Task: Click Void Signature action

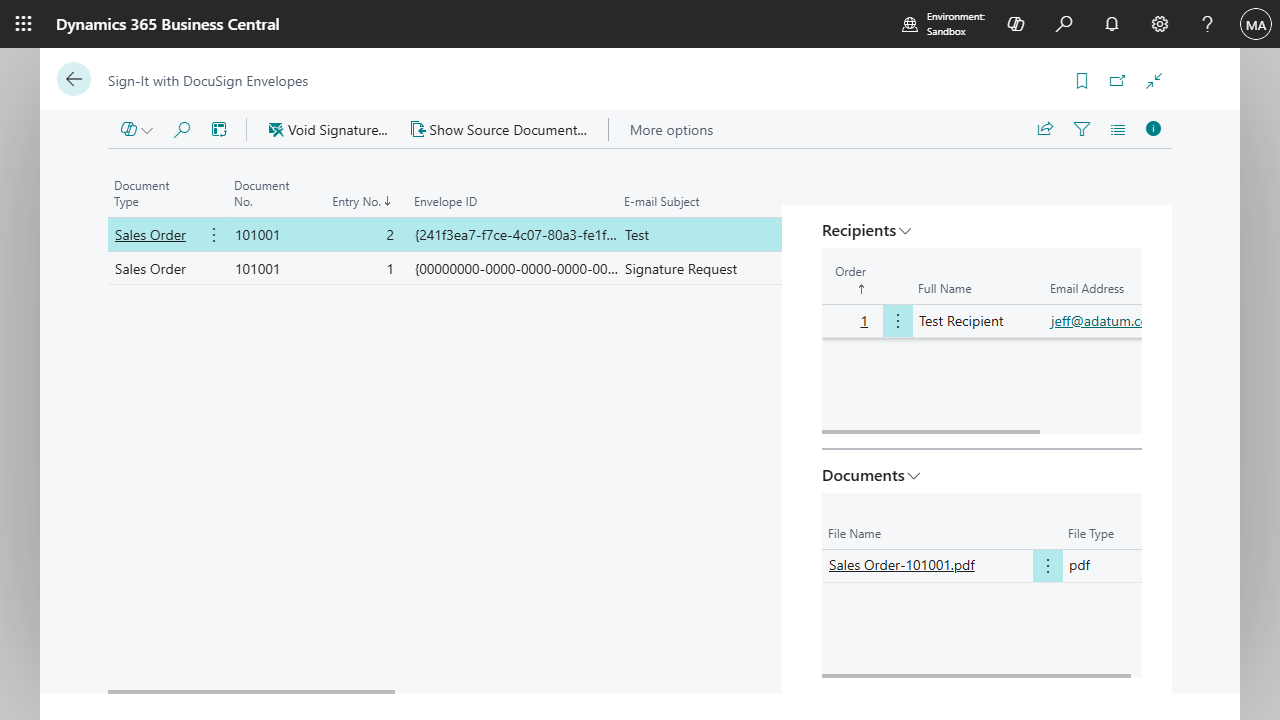Action: tap(328, 130)
